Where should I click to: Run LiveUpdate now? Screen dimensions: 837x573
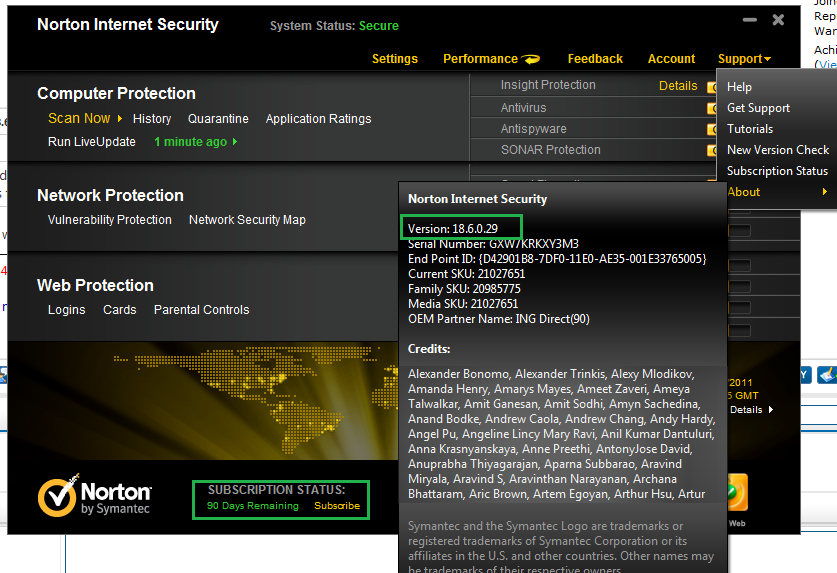[92, 142]
